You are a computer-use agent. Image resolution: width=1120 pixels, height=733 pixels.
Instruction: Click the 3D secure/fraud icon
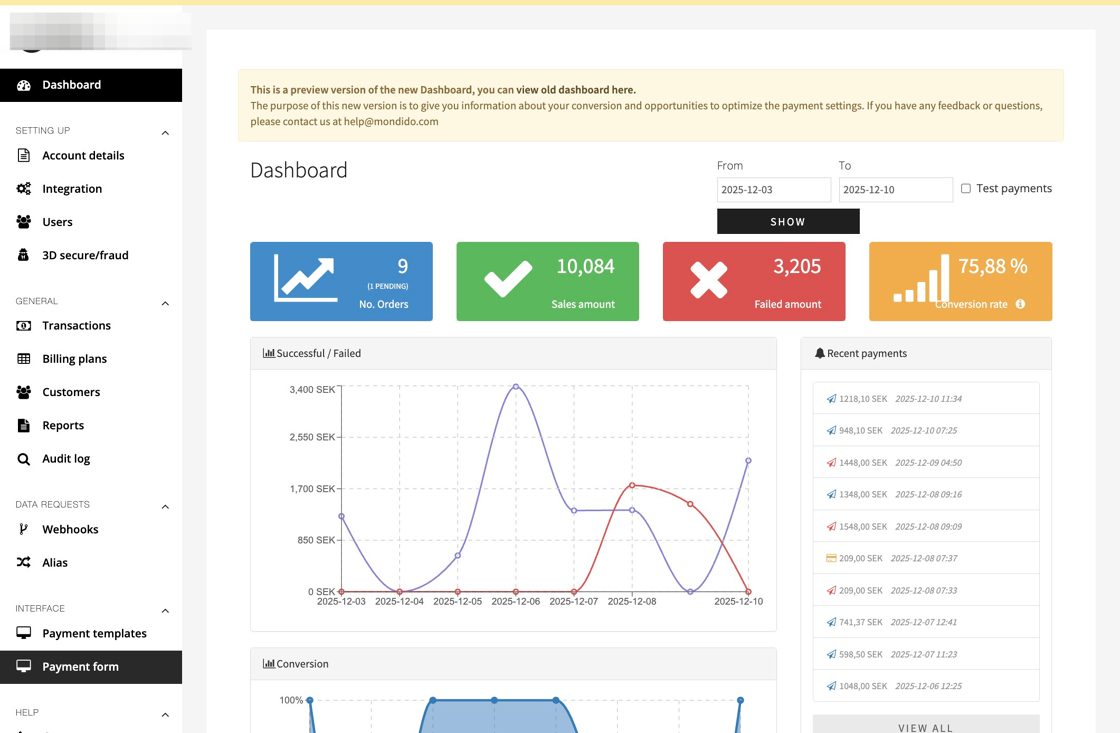pos(24,255)
